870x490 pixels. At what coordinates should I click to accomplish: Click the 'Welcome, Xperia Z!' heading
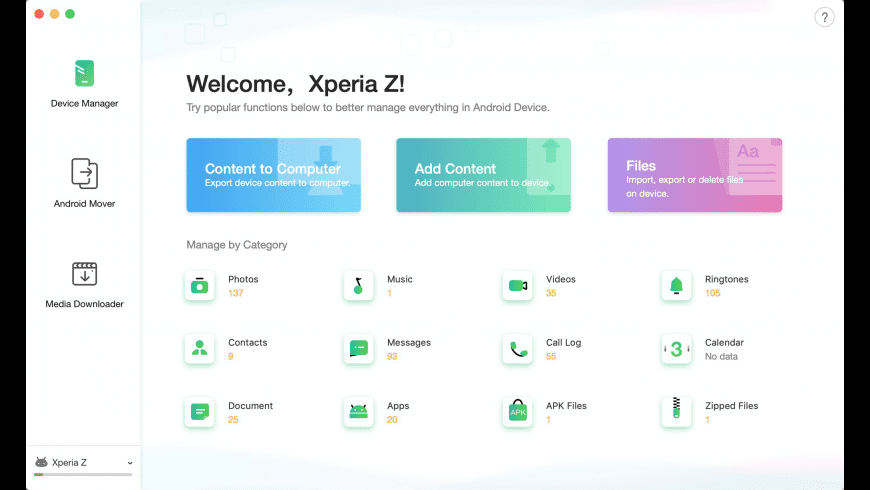[x=295, y=84]
